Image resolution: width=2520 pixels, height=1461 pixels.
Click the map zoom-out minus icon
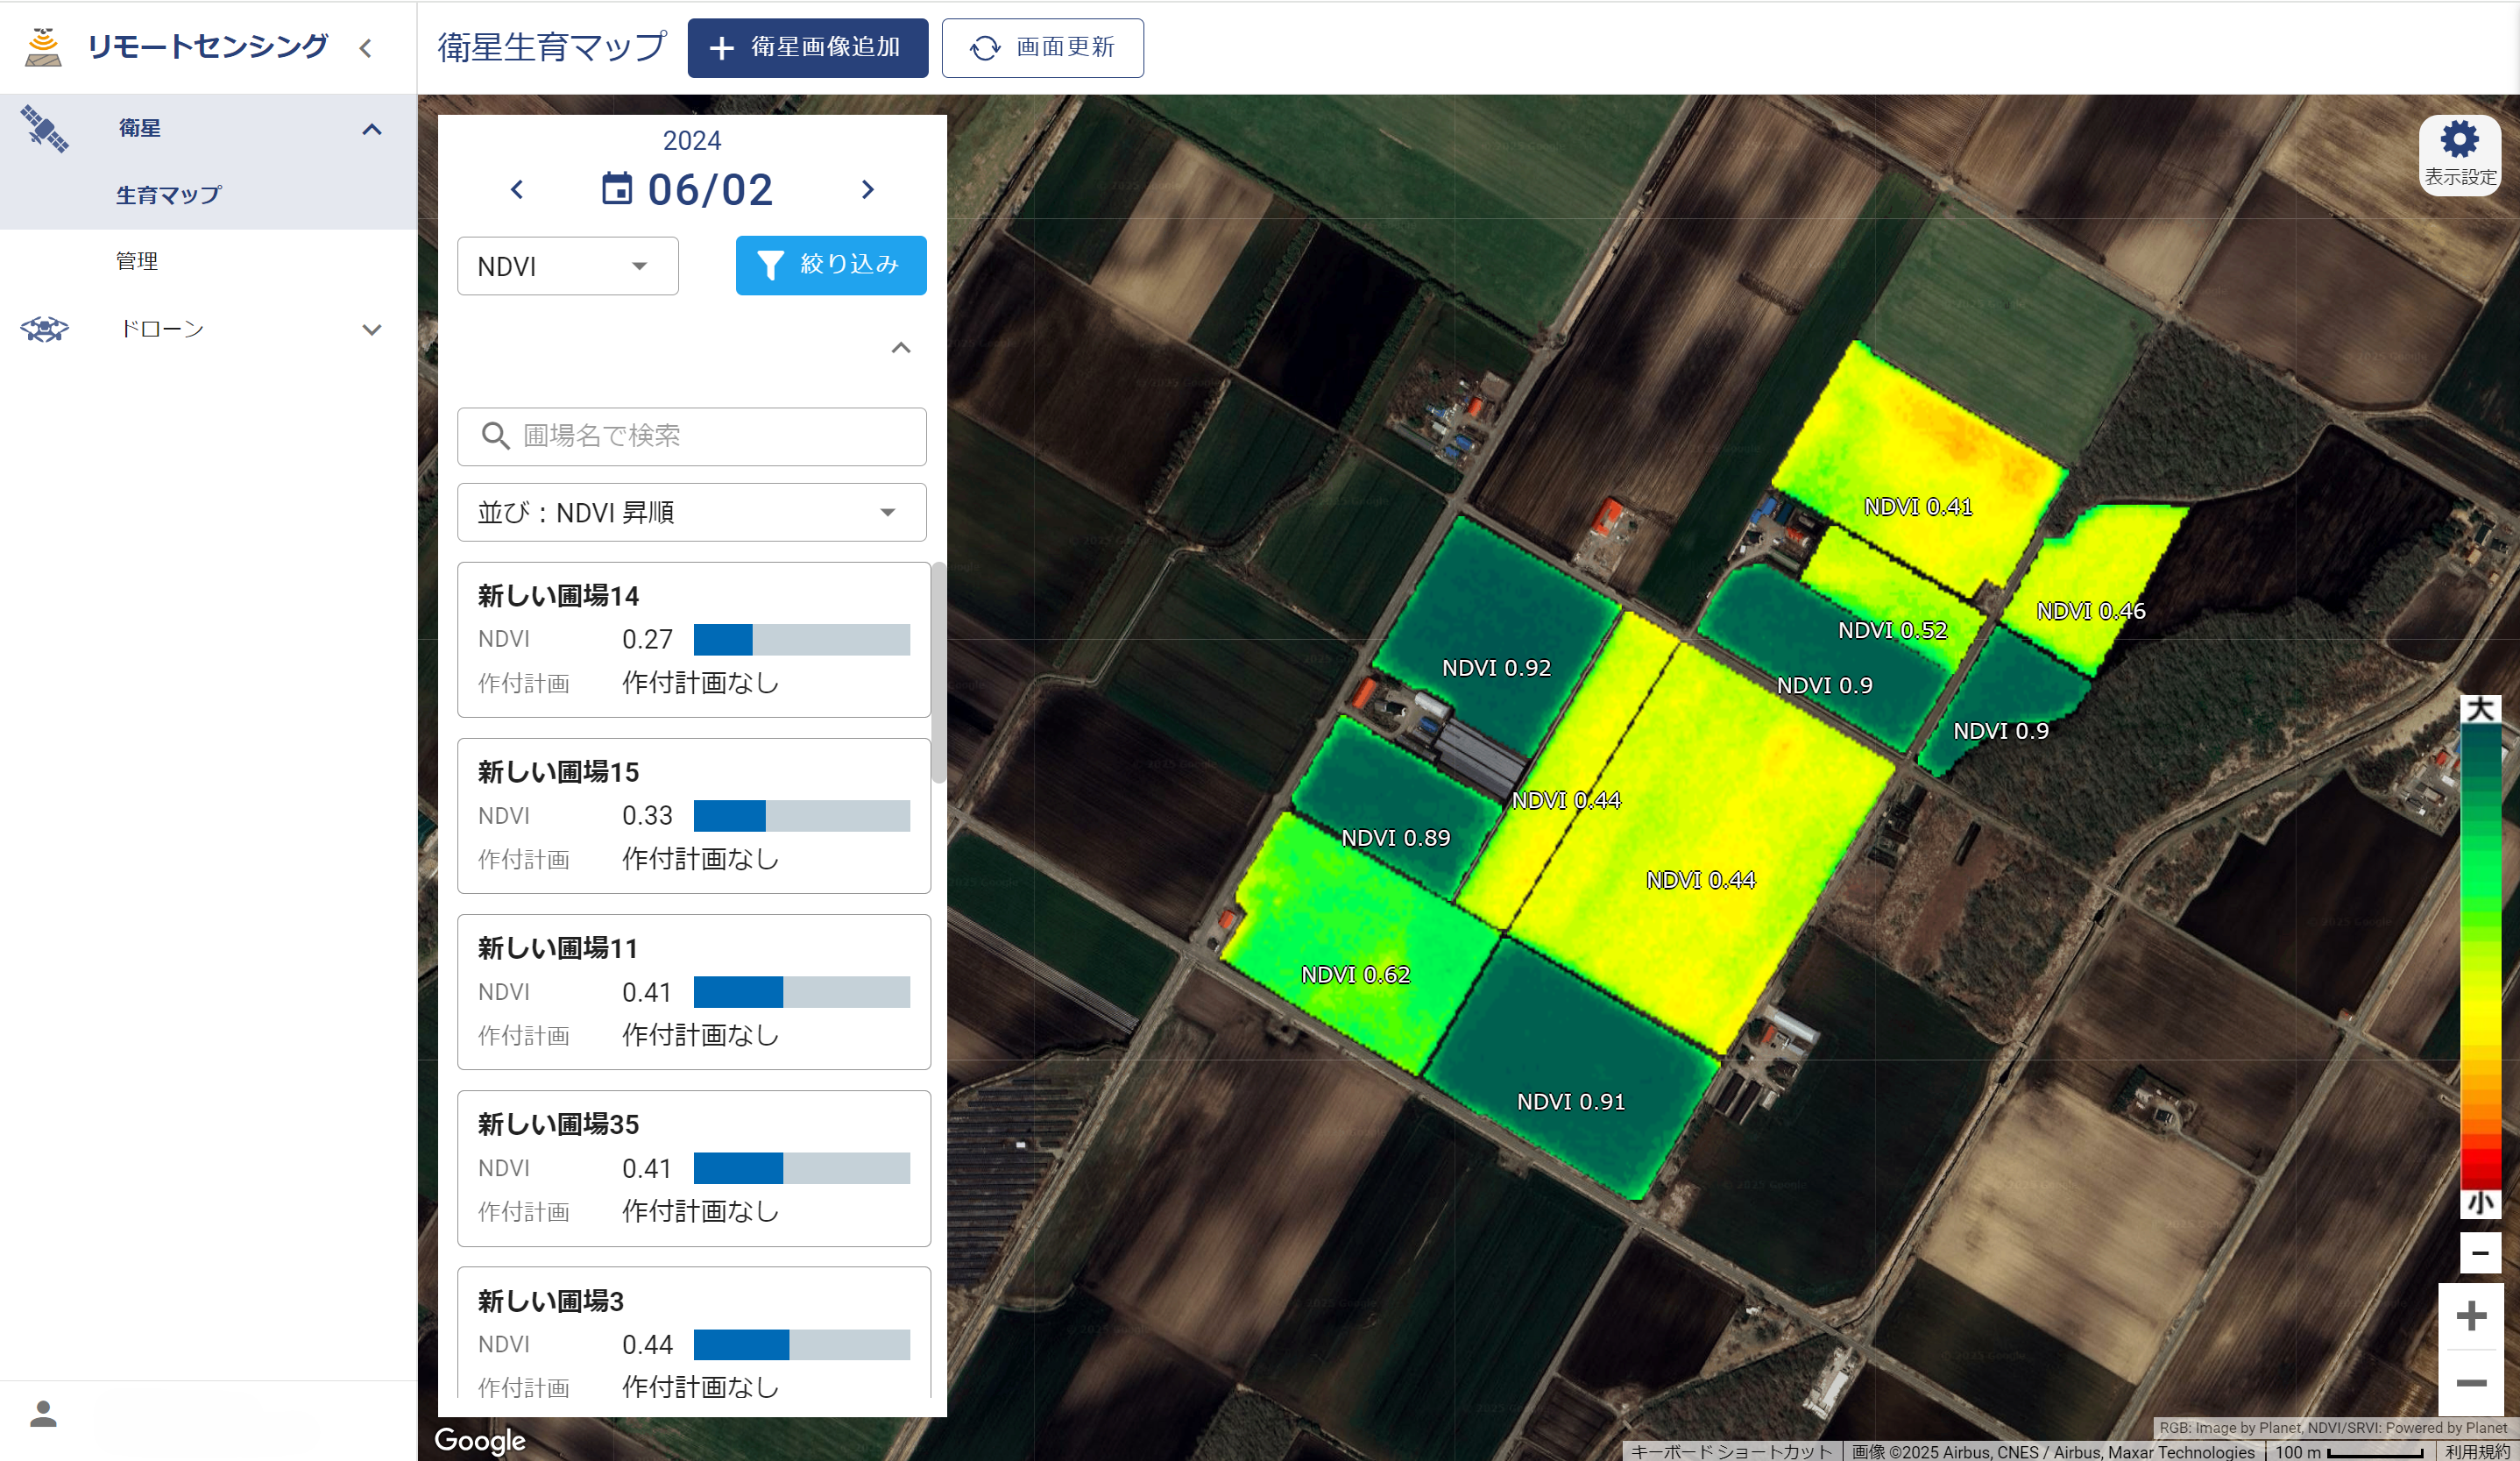pyautogui.click(x=2471, y=1383)
